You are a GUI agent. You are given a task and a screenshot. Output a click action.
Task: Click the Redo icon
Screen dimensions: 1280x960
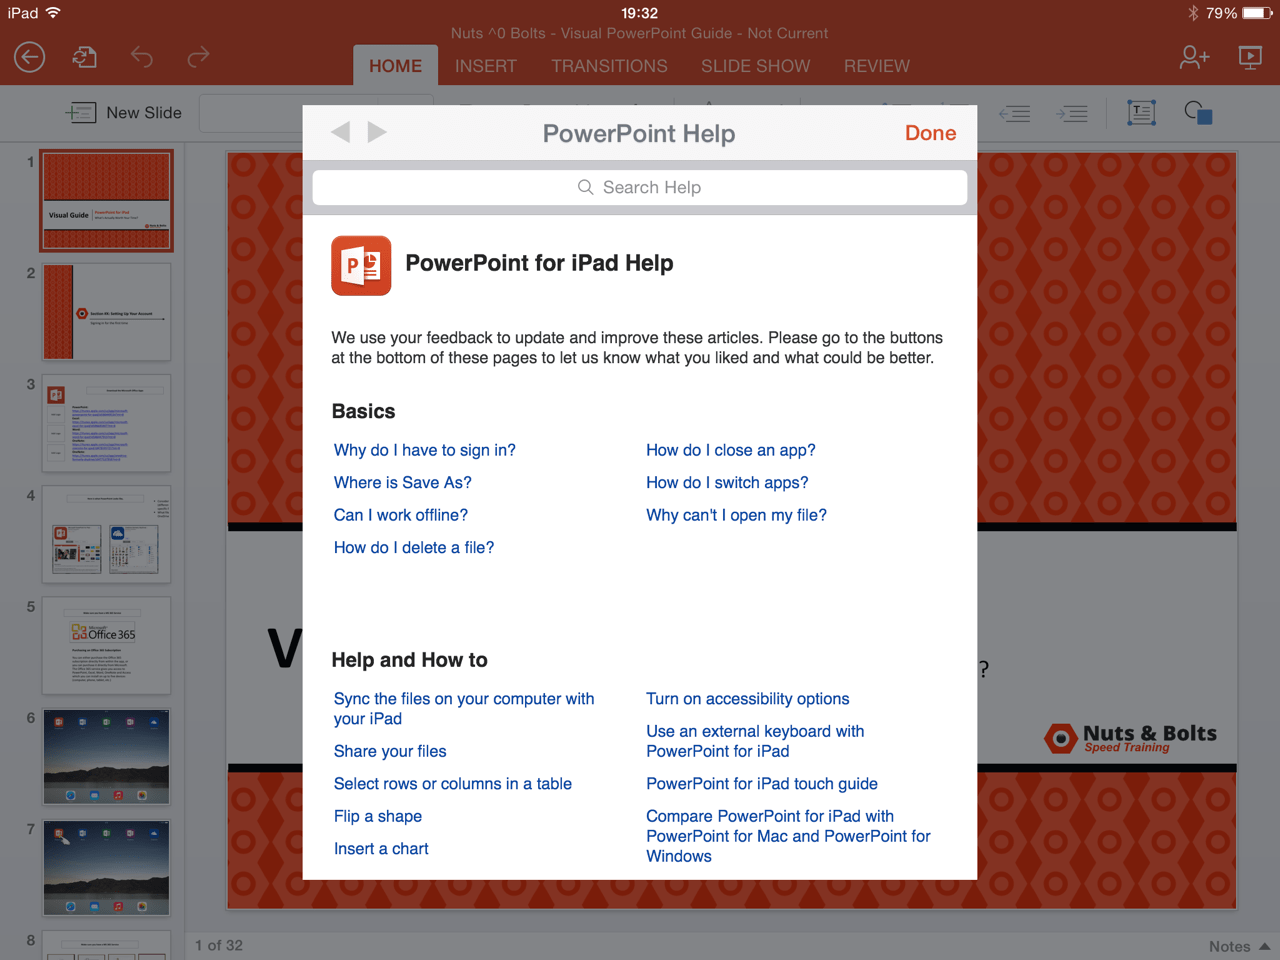[197, 58]
